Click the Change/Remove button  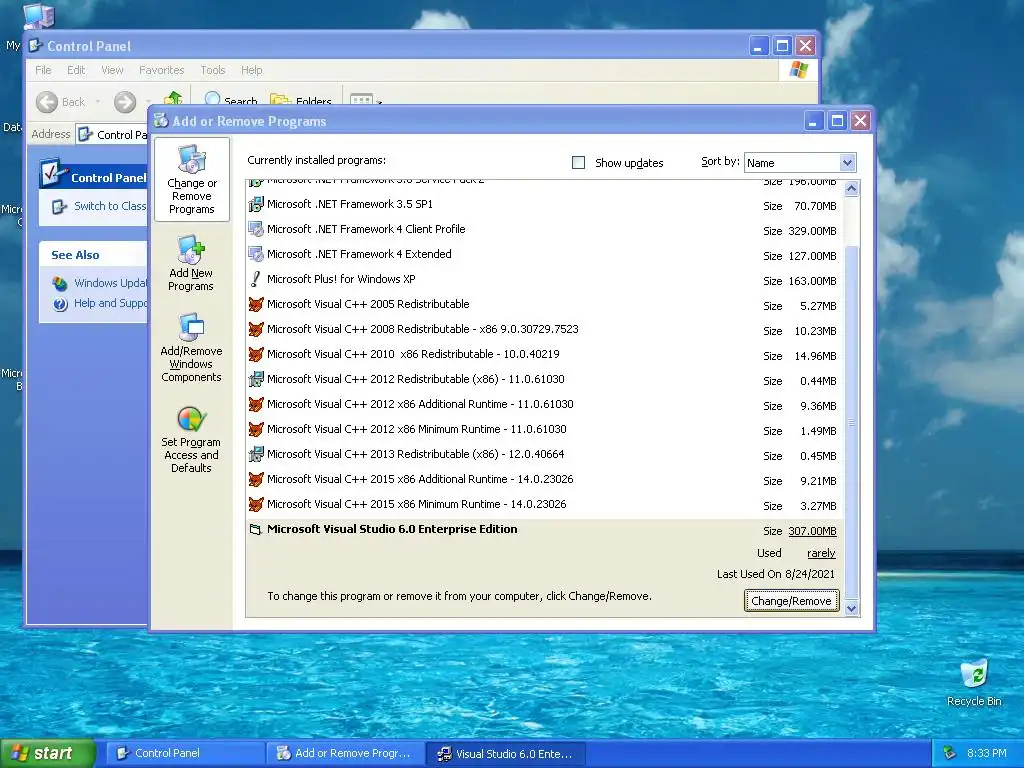coord(791,601)
